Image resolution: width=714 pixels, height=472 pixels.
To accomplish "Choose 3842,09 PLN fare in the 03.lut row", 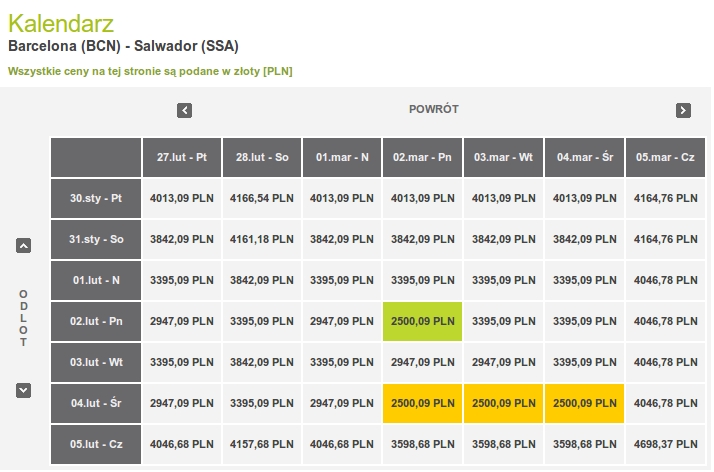I will coord(262,362).
